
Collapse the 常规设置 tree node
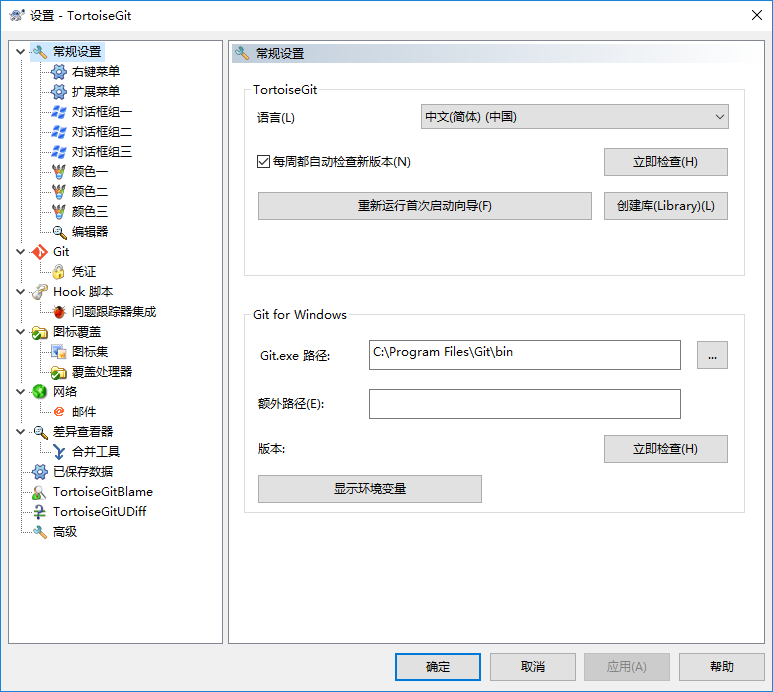(x=20, y=52)
